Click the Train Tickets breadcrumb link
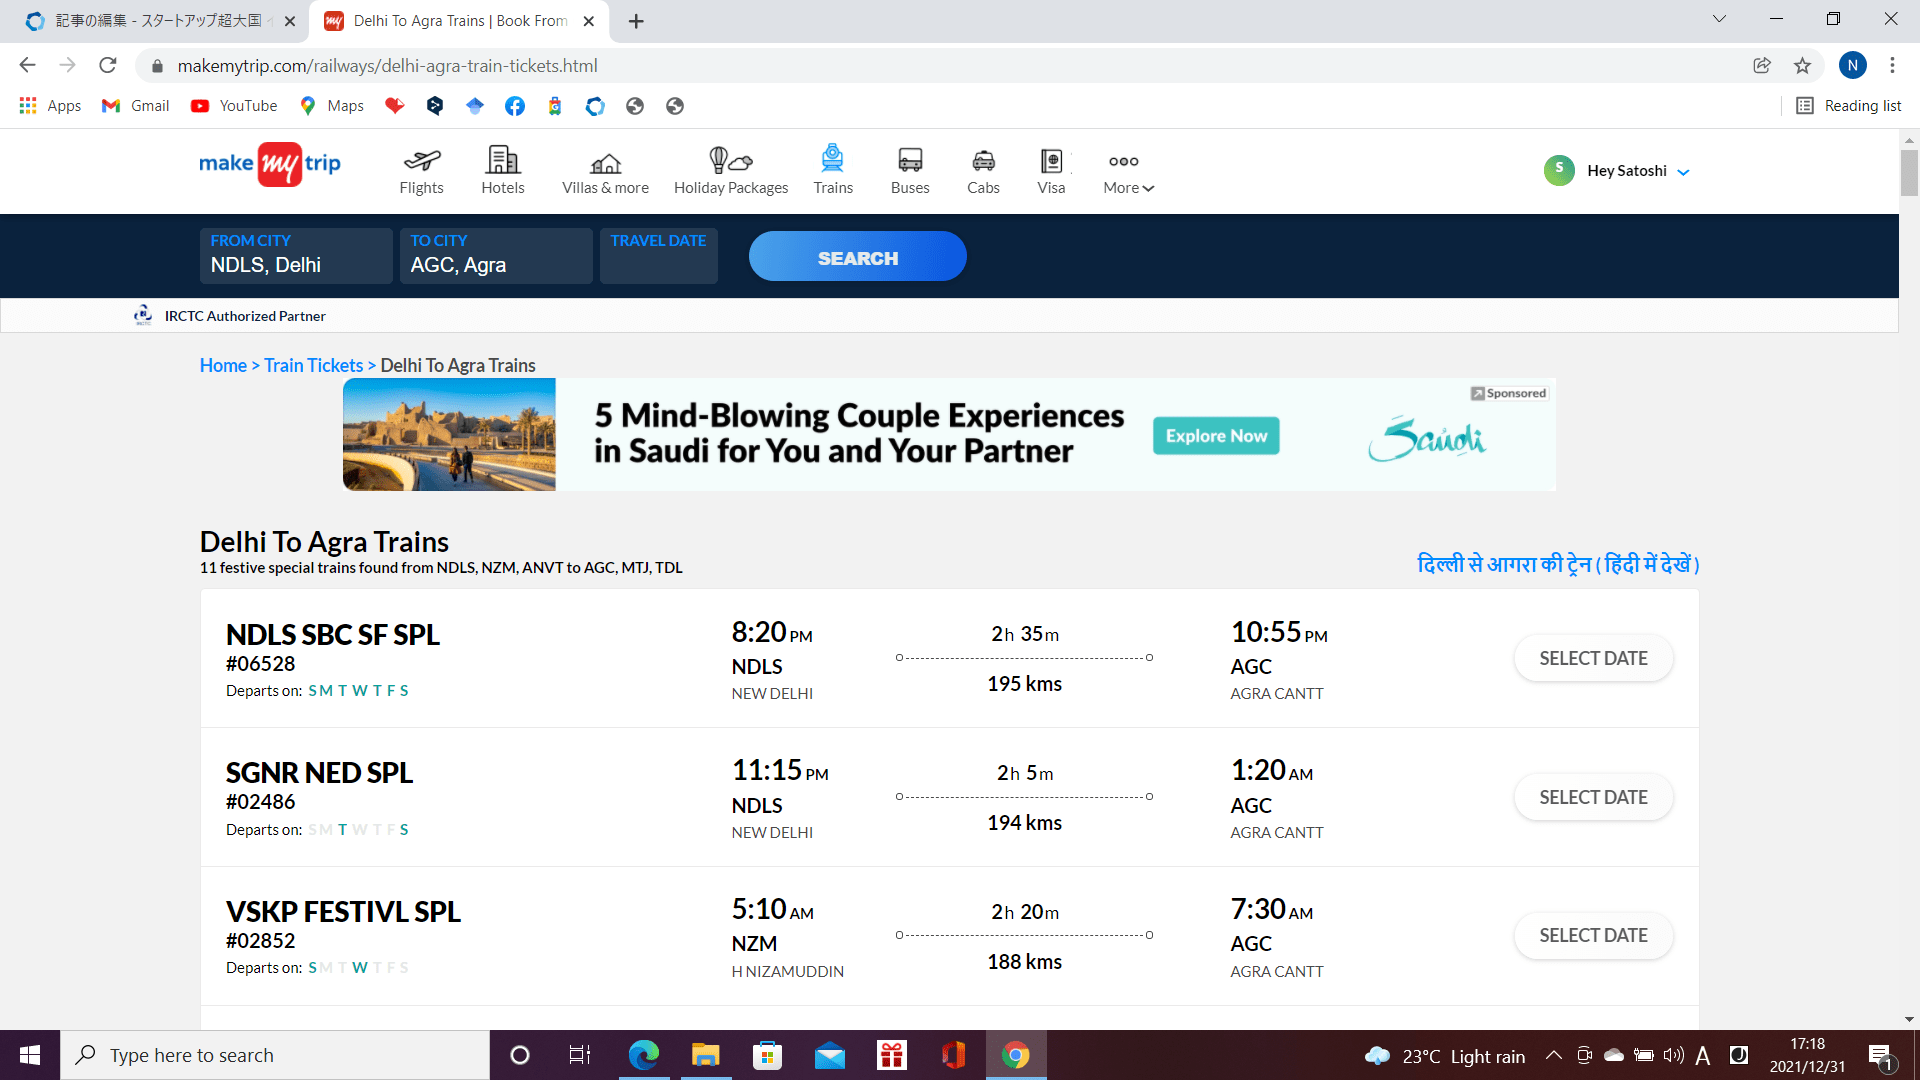This screenshot has height=1080, width=1920. point(313,366)
